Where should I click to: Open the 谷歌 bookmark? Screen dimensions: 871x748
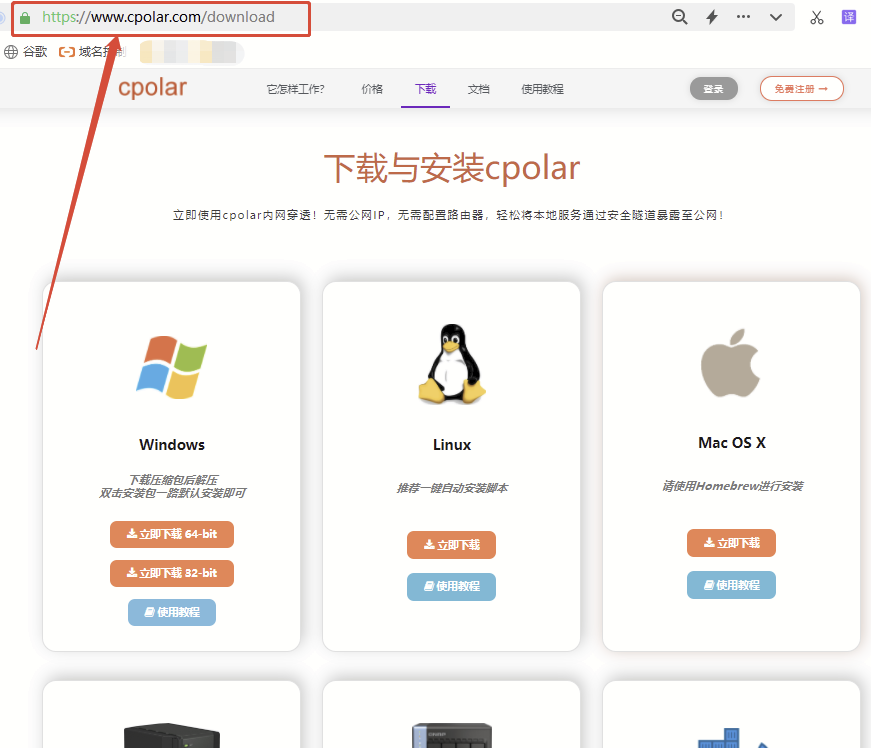tap(26, 51)
